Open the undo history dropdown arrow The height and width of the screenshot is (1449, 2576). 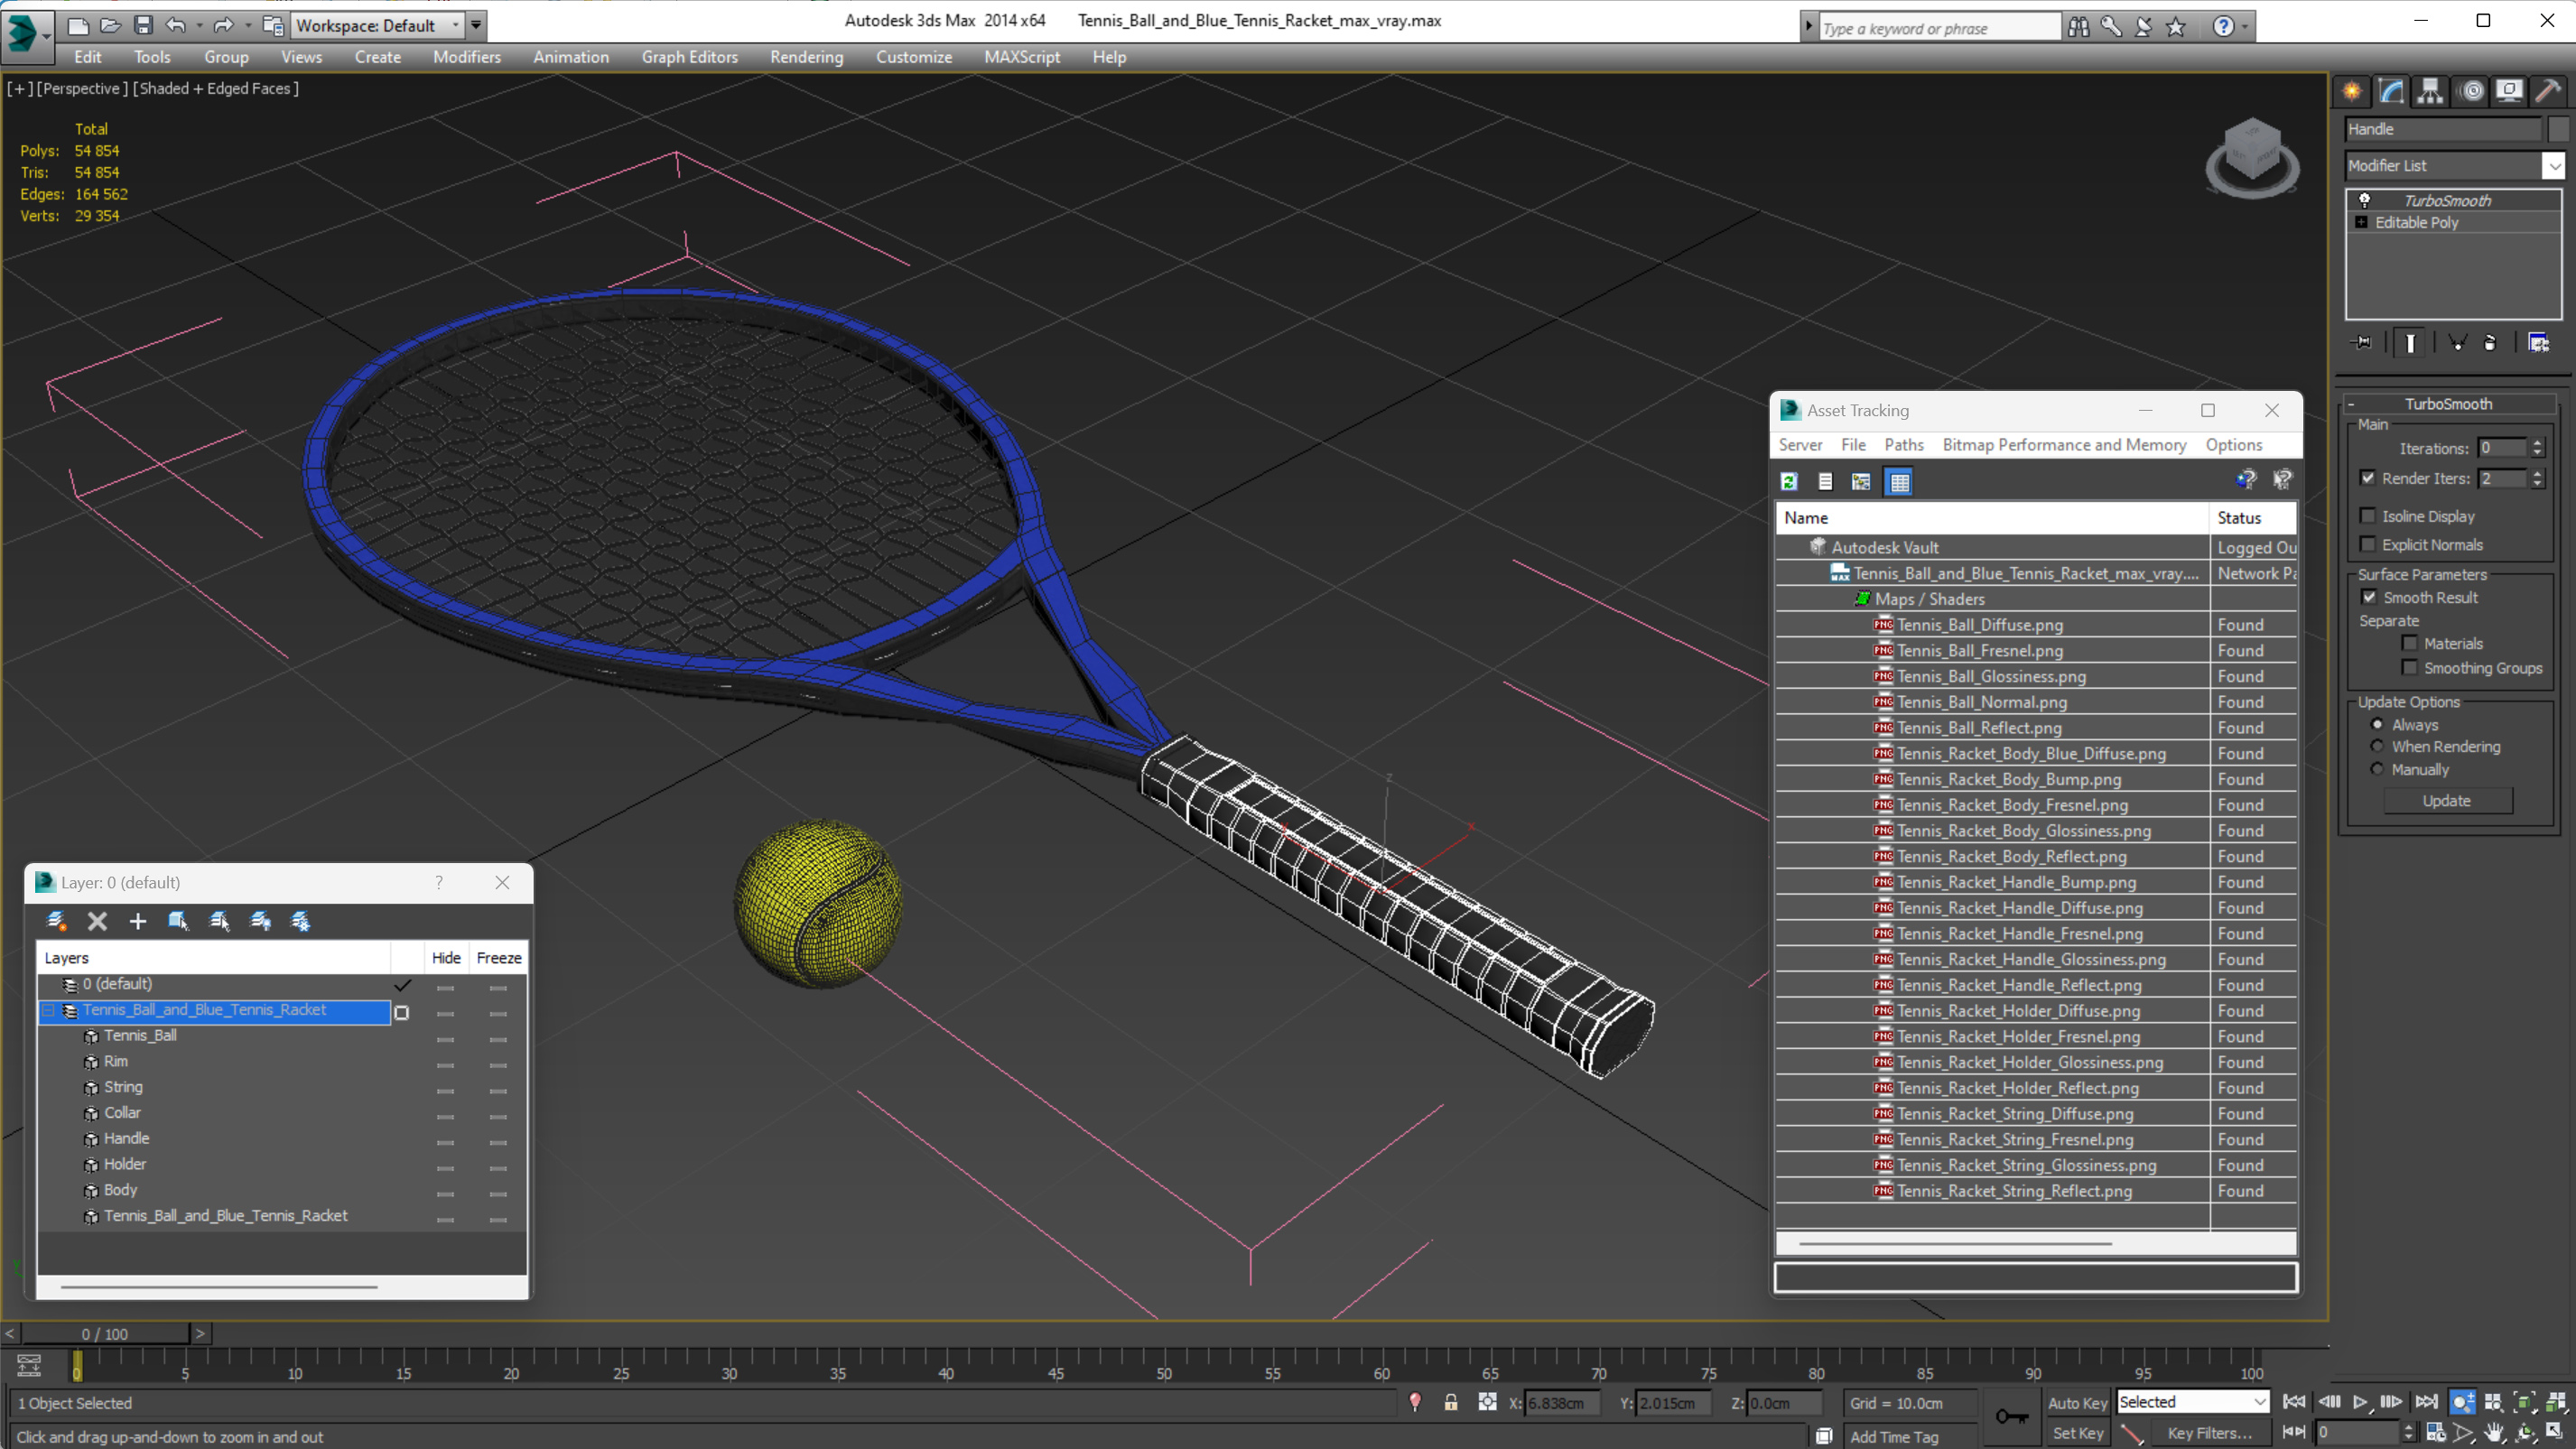click(199, 25)
